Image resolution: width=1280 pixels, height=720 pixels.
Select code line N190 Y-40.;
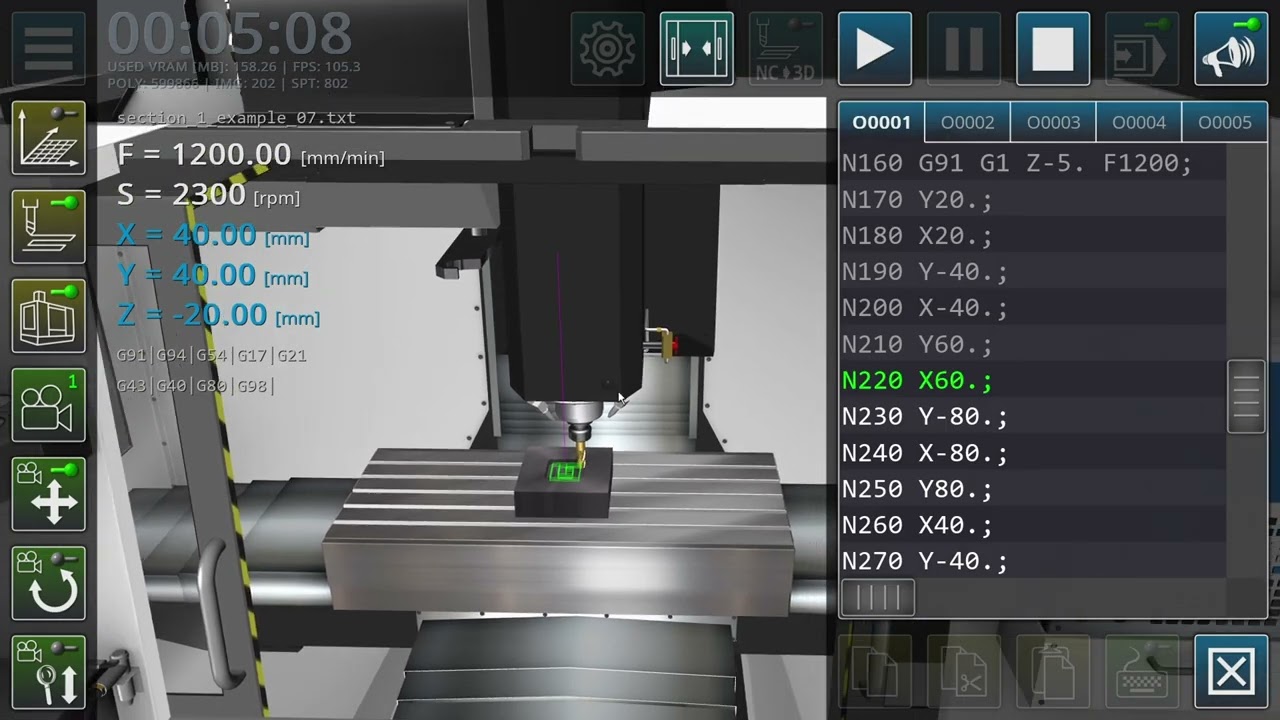tap(1032, 271)
